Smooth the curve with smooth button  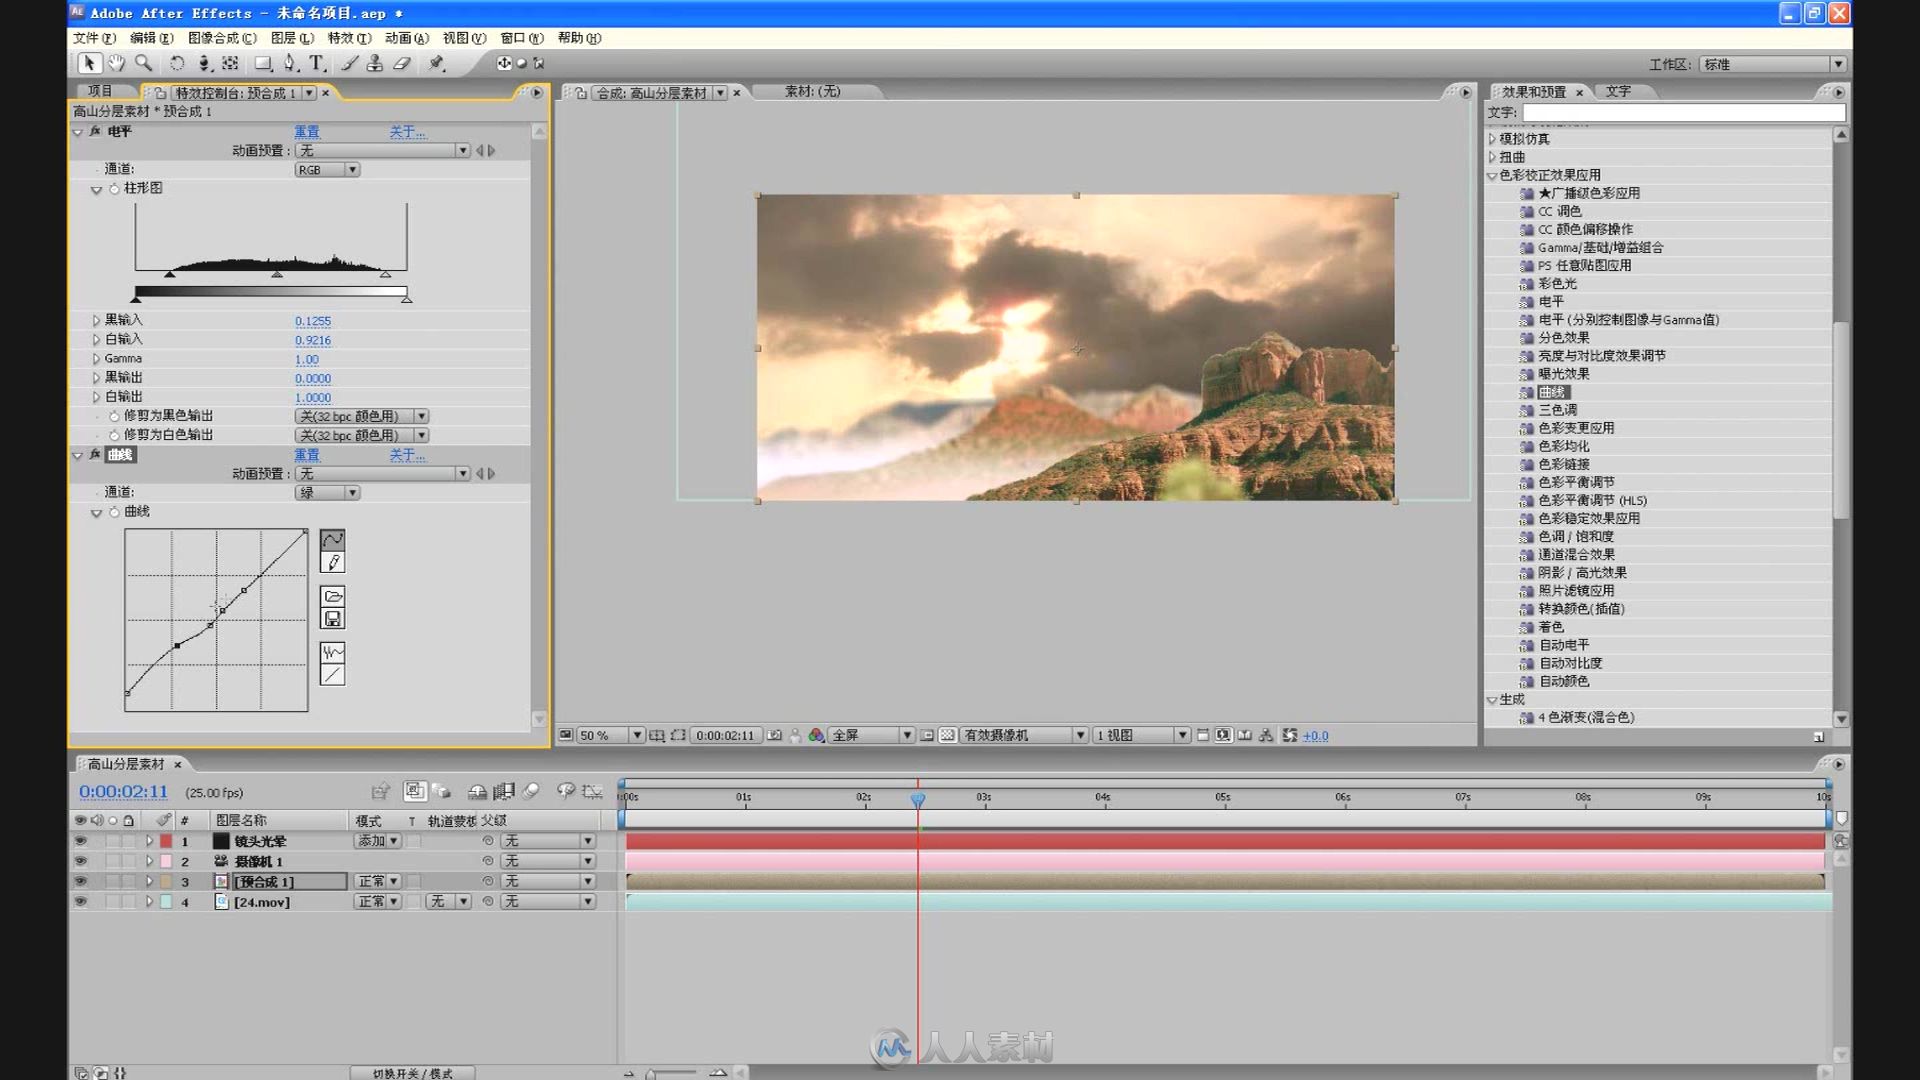(x=333, y=652)
